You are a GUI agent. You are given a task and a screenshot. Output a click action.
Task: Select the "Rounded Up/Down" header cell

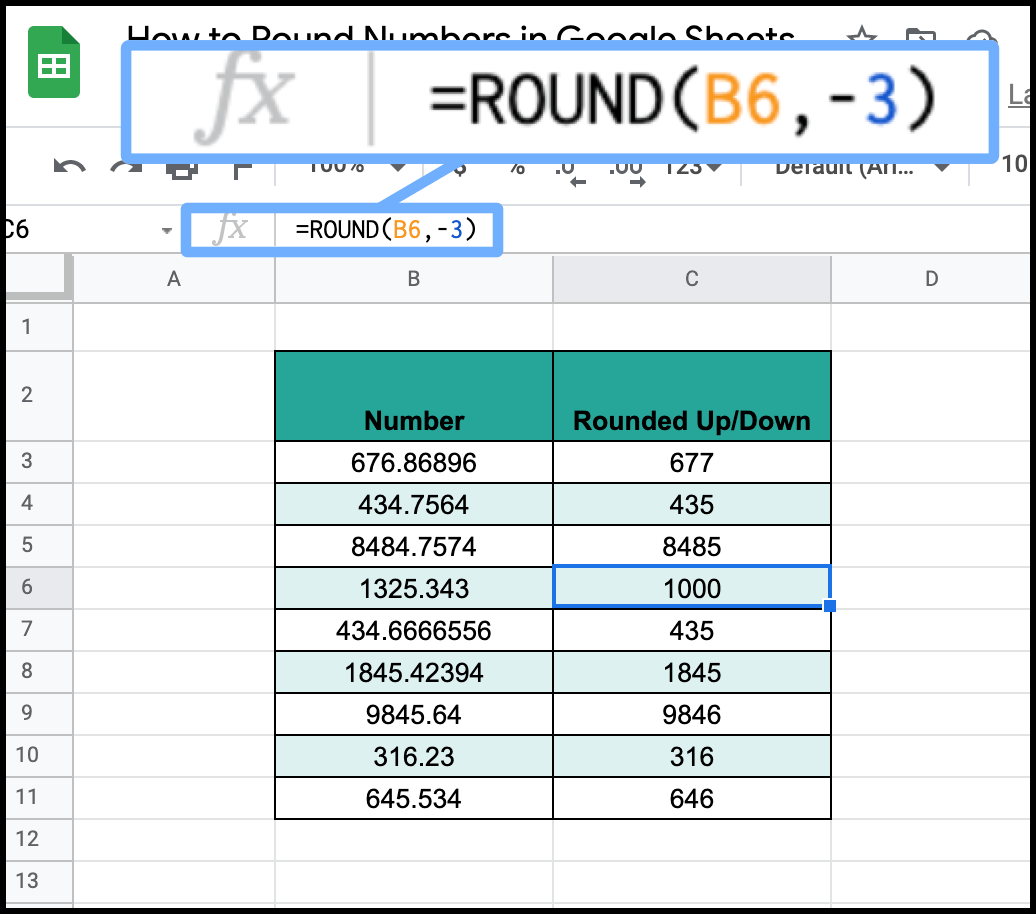click(692, 396)
